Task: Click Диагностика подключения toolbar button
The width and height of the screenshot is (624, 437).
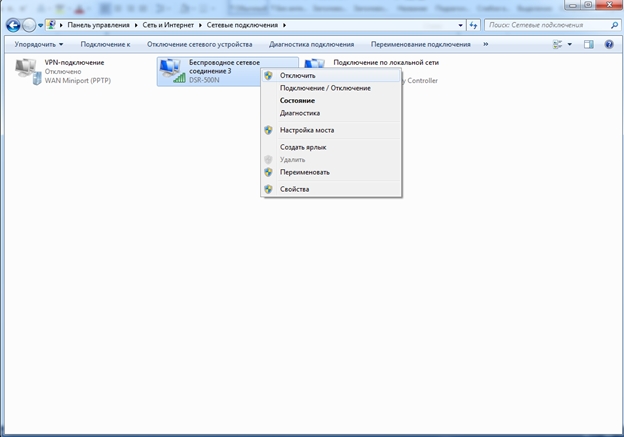Action: click(311, 45)
